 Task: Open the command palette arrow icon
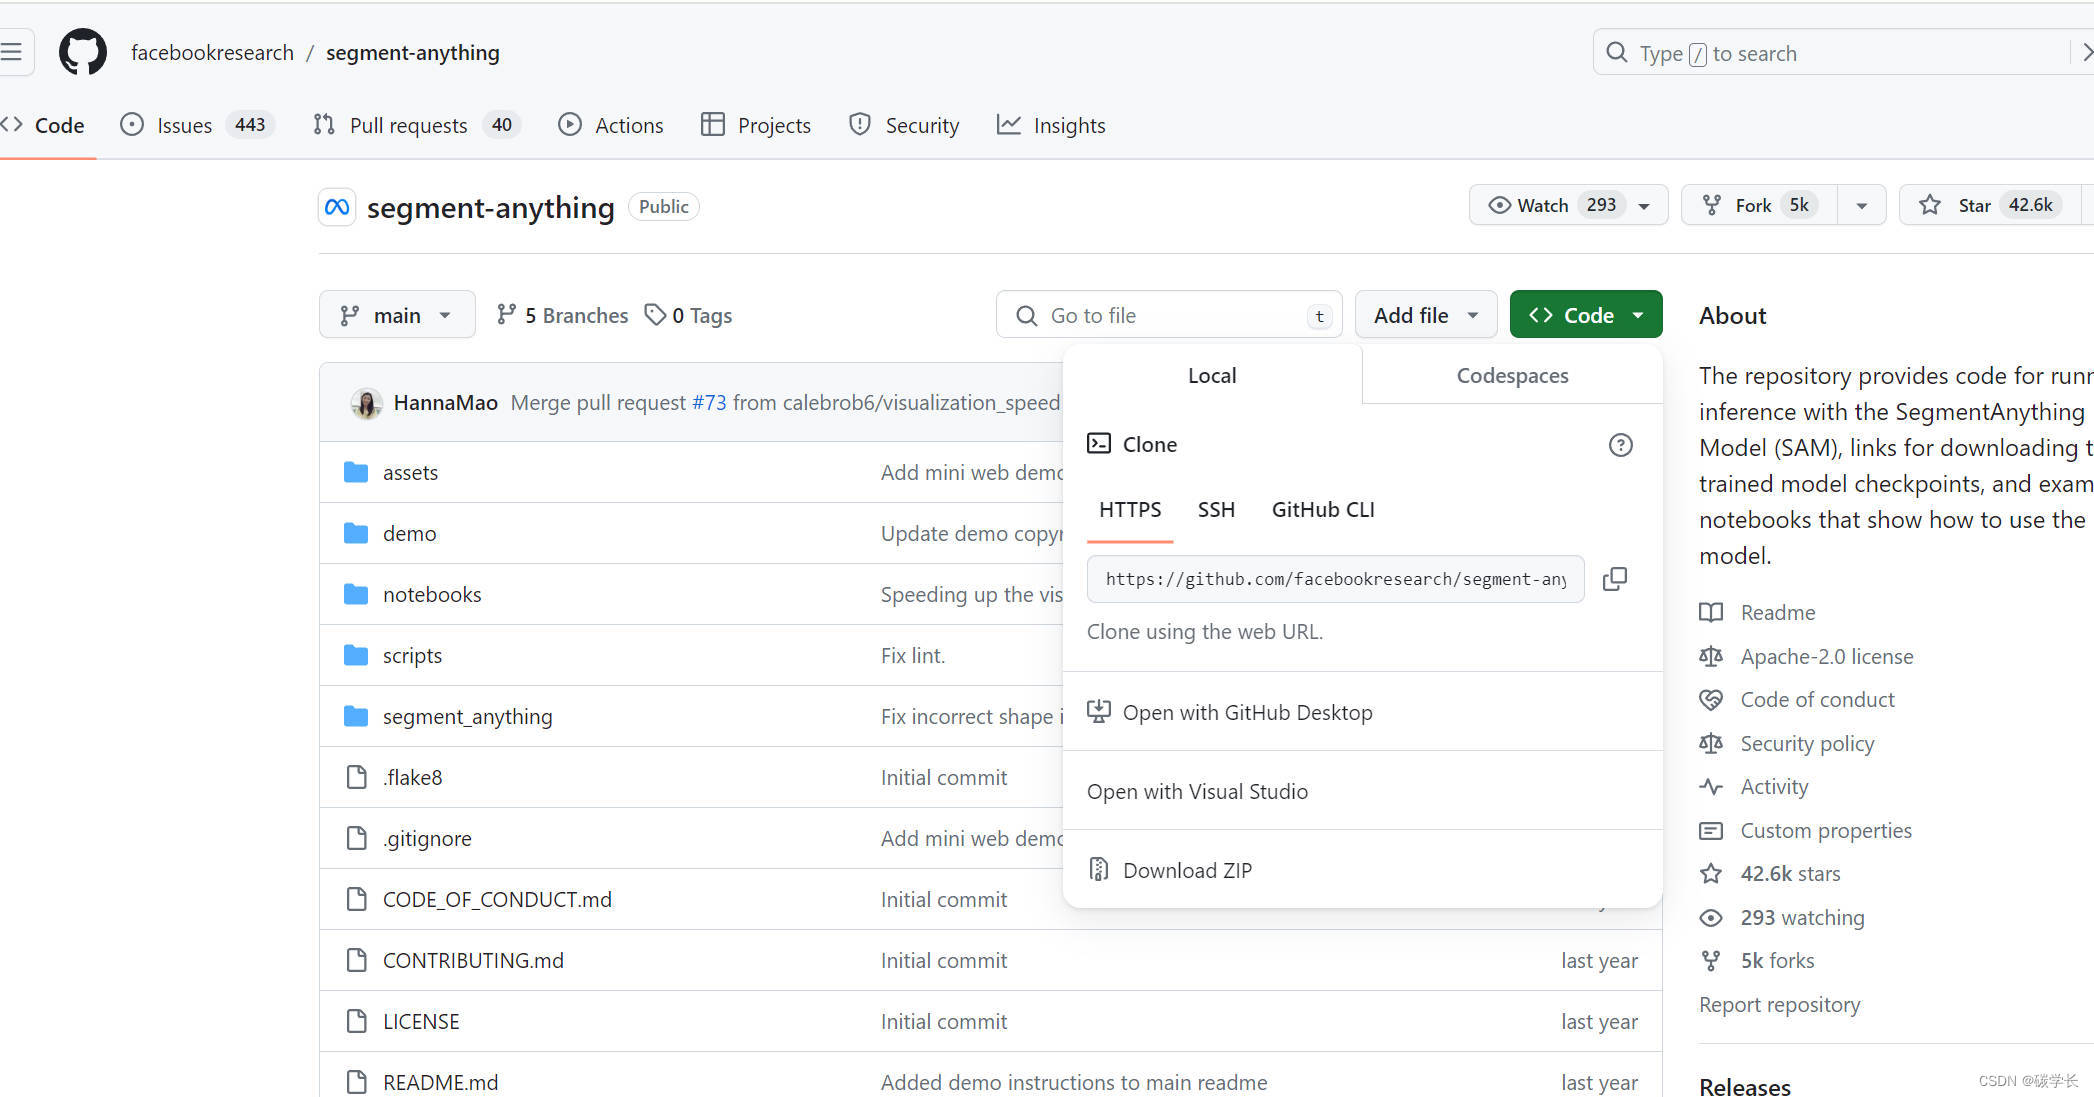pyautogui.click(x=2084, y=53)
